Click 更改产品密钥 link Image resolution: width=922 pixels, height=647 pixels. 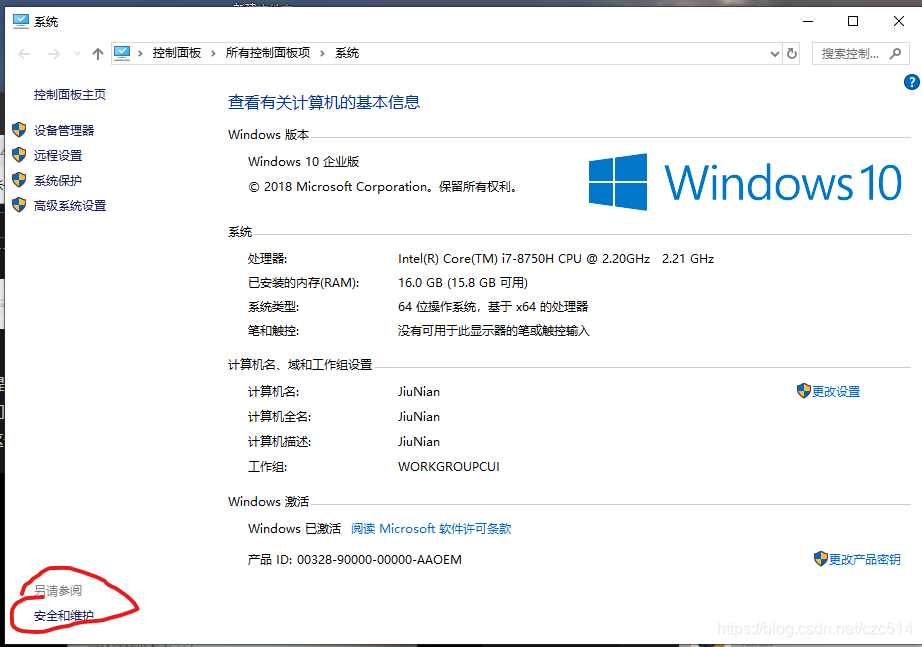point(864,559)
